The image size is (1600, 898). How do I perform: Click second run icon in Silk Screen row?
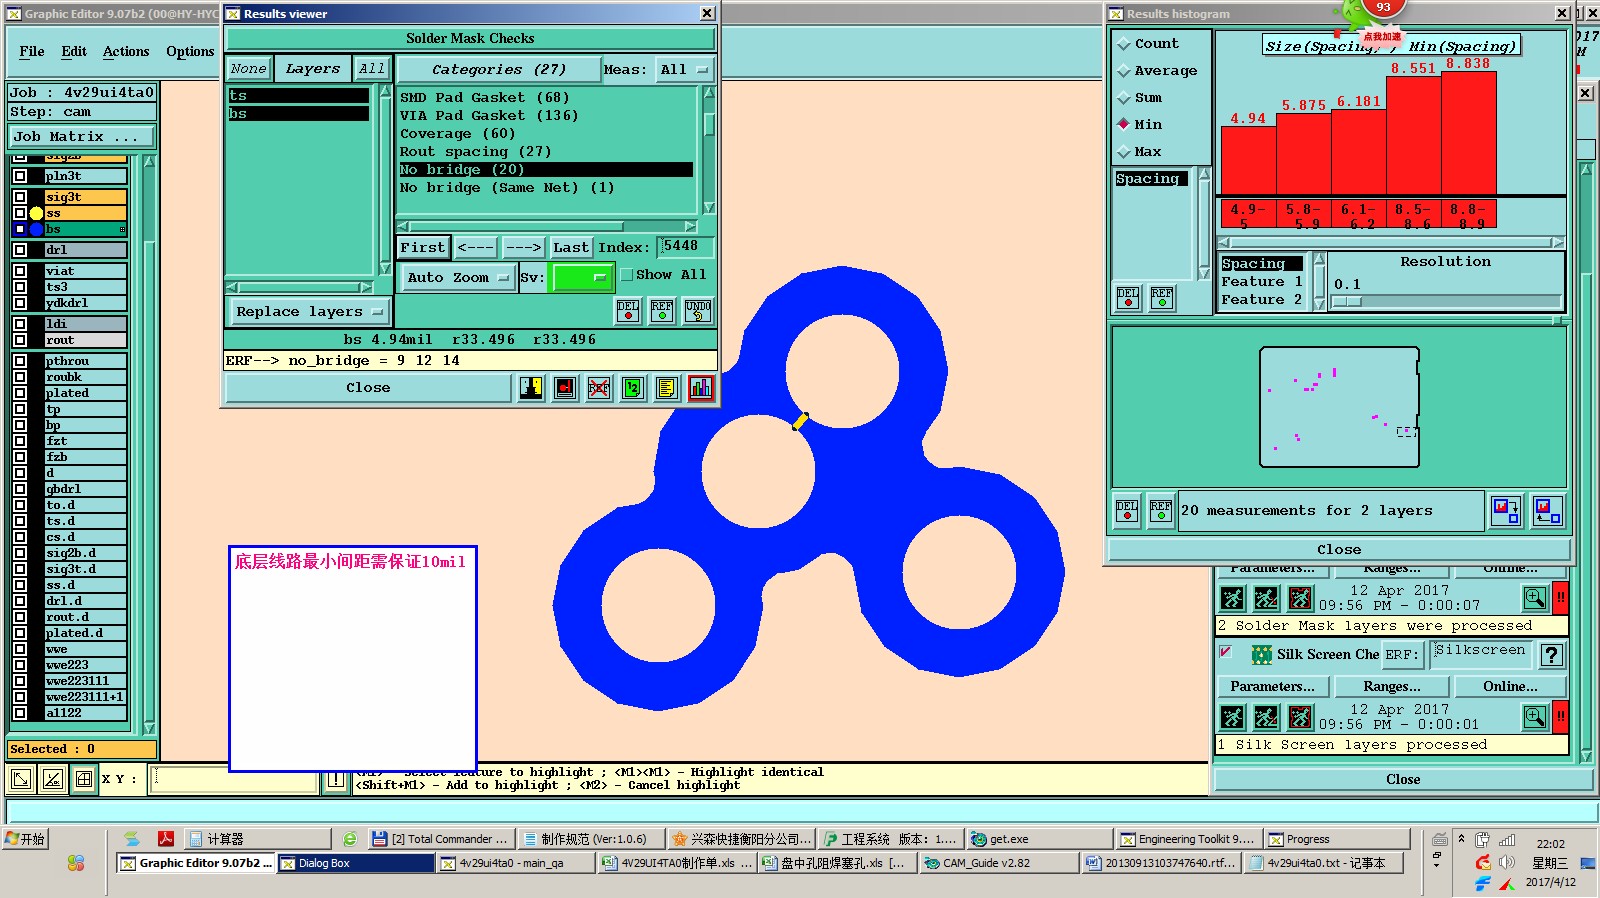click(1266, 717)
